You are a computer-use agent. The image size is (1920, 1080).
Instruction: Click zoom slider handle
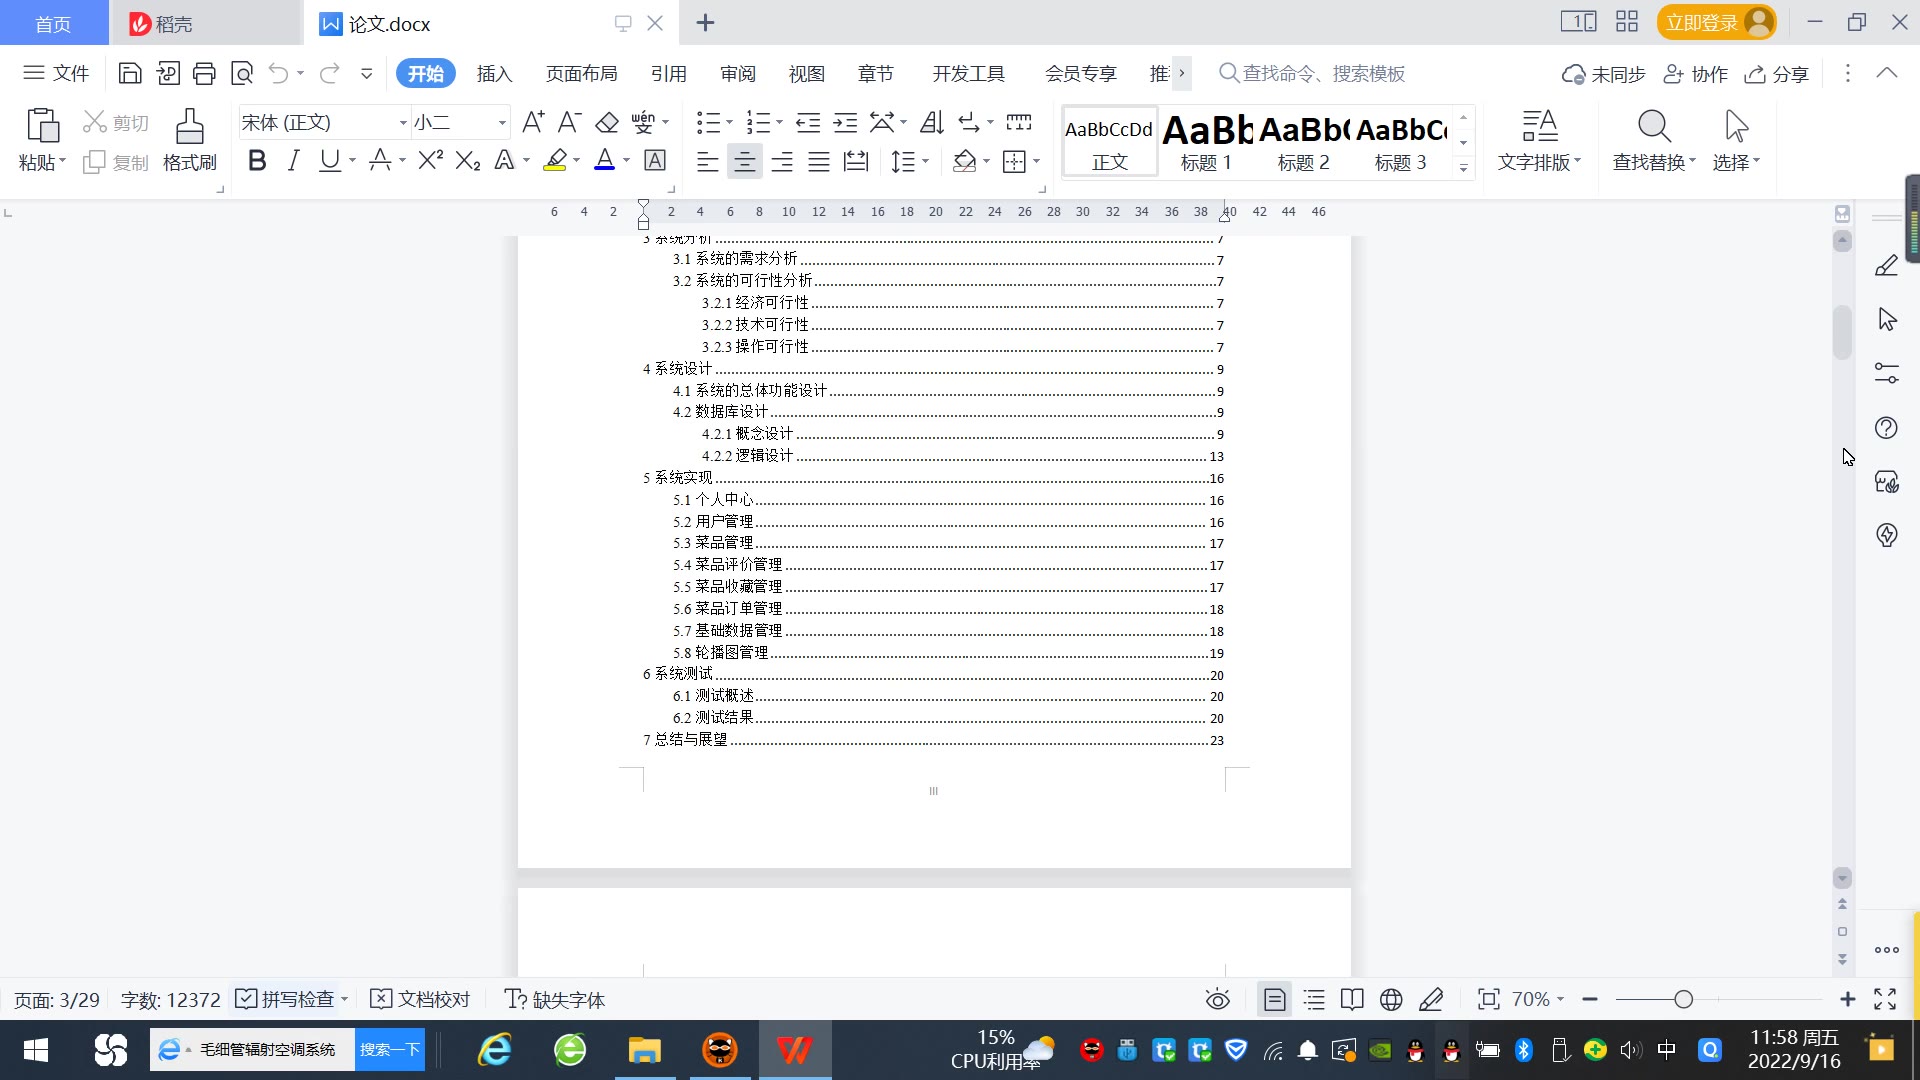tap(1683, 999)
